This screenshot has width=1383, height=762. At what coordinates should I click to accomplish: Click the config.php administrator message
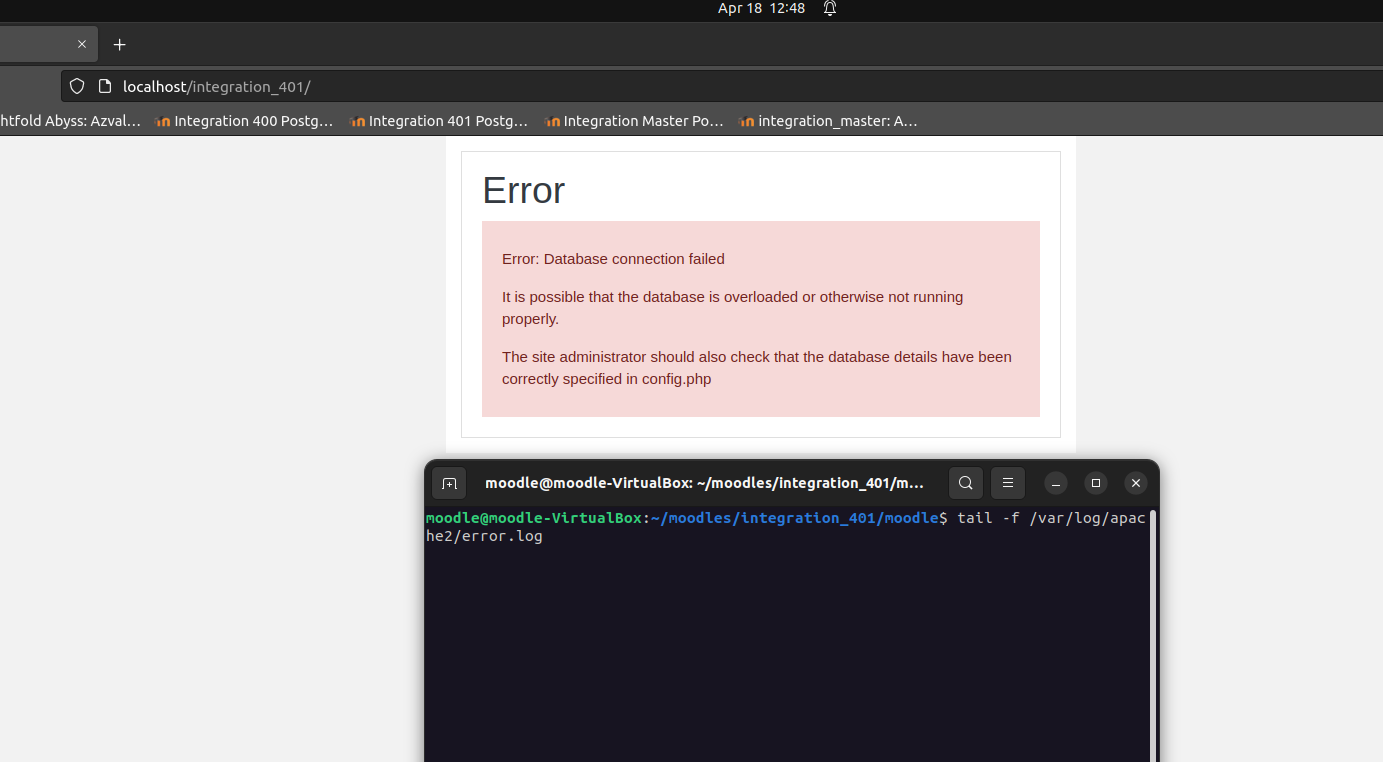(757, 368)
